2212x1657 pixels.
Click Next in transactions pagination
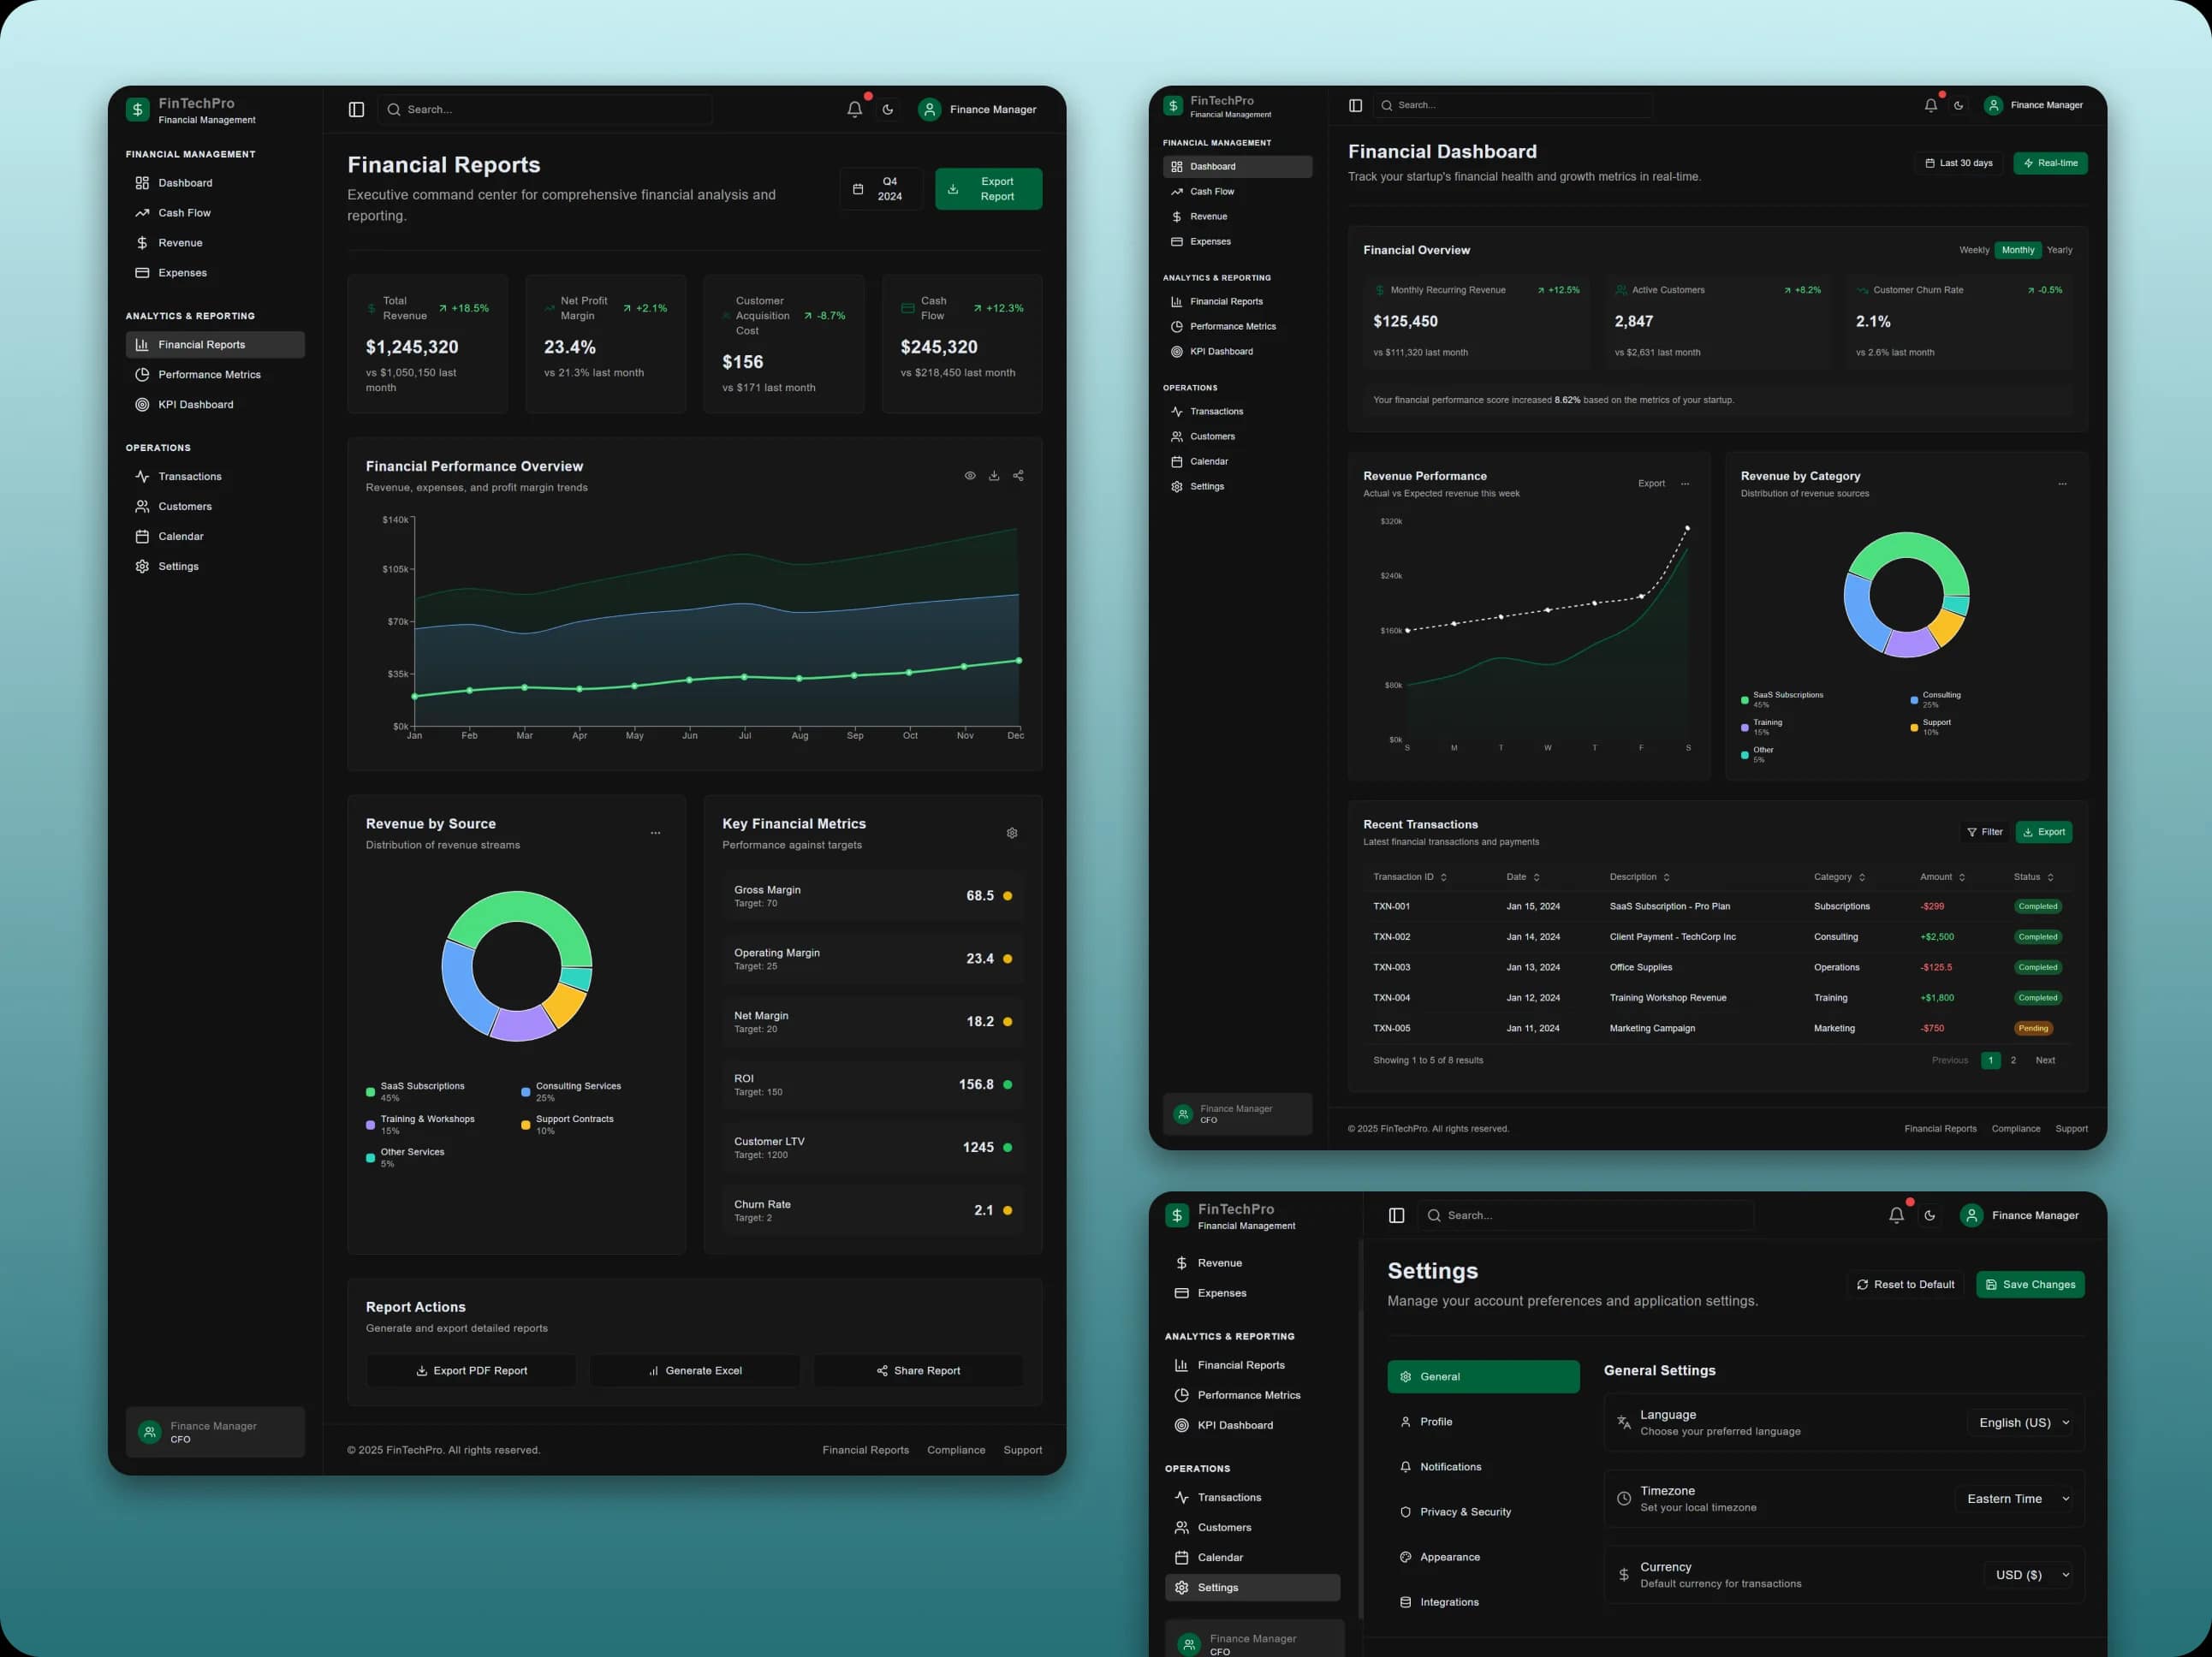point(2045,1060)
